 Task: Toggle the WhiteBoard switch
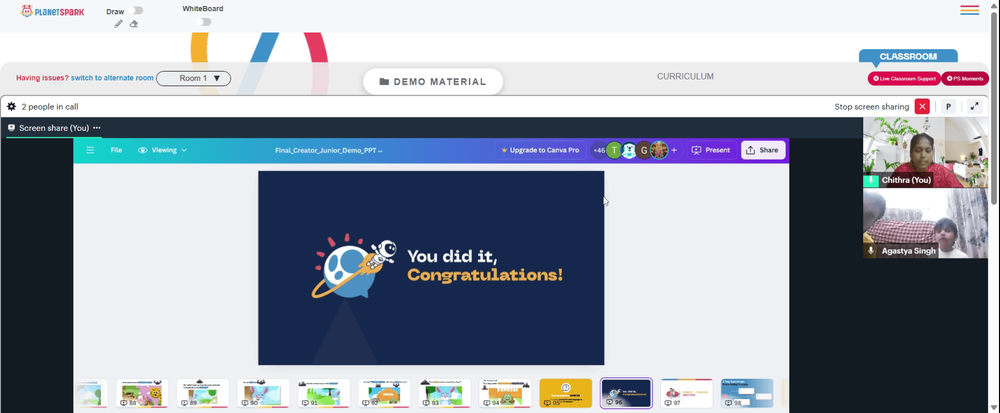click(203, 22)
